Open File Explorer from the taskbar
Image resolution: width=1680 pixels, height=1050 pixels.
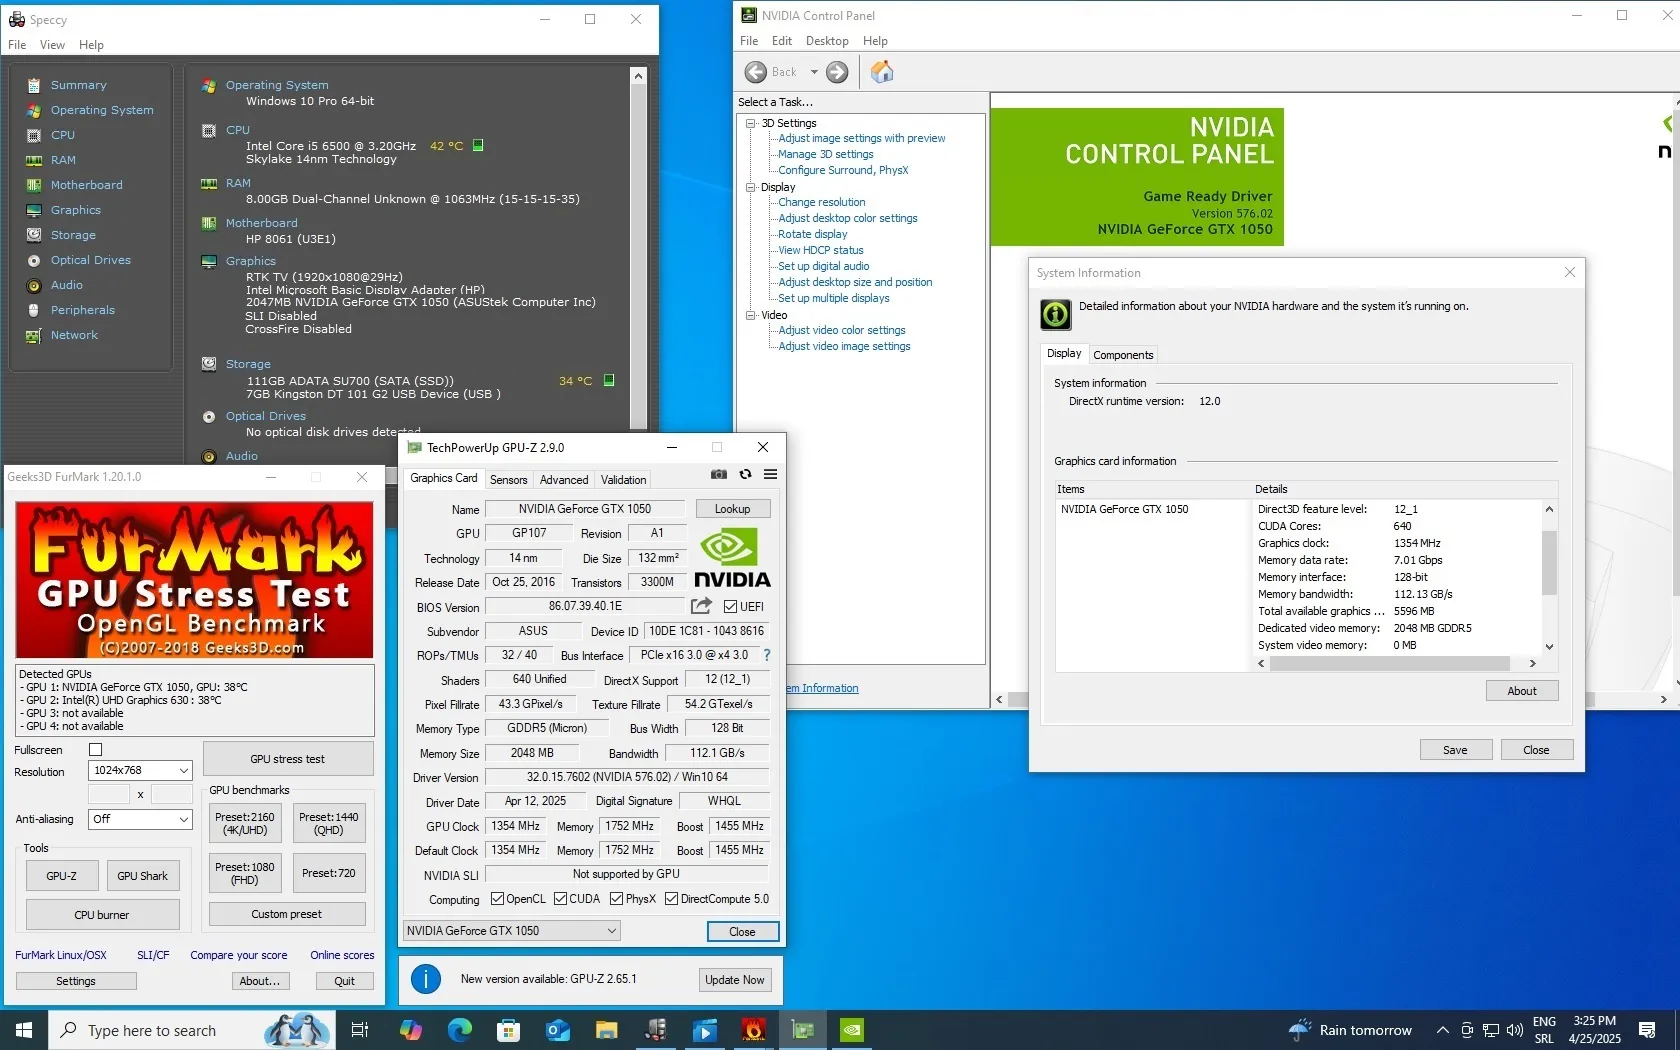(x=607, y=1030)
